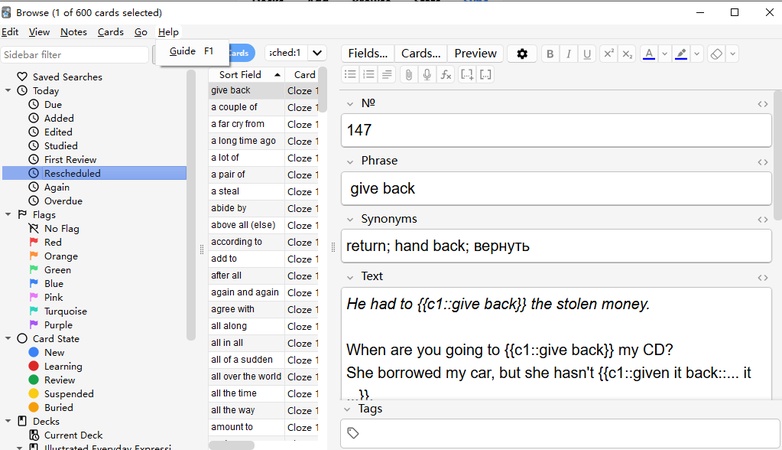Click the Card column header
The width and height of the screenshot is (782, 450).
click(304, 75)
